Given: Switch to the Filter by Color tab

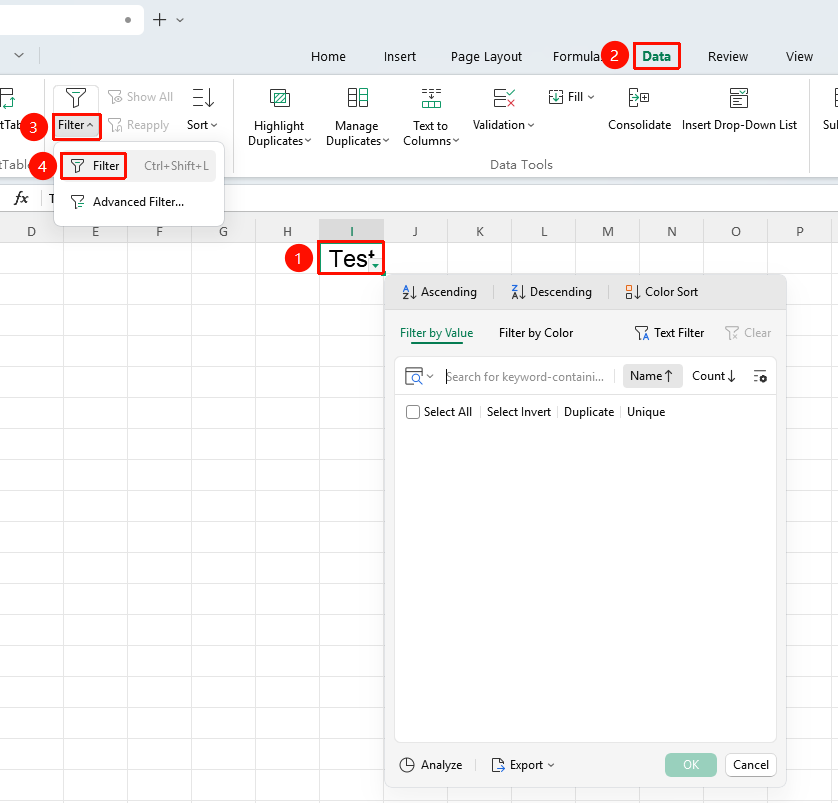Looking at the screenshot, I should point(536,333).
